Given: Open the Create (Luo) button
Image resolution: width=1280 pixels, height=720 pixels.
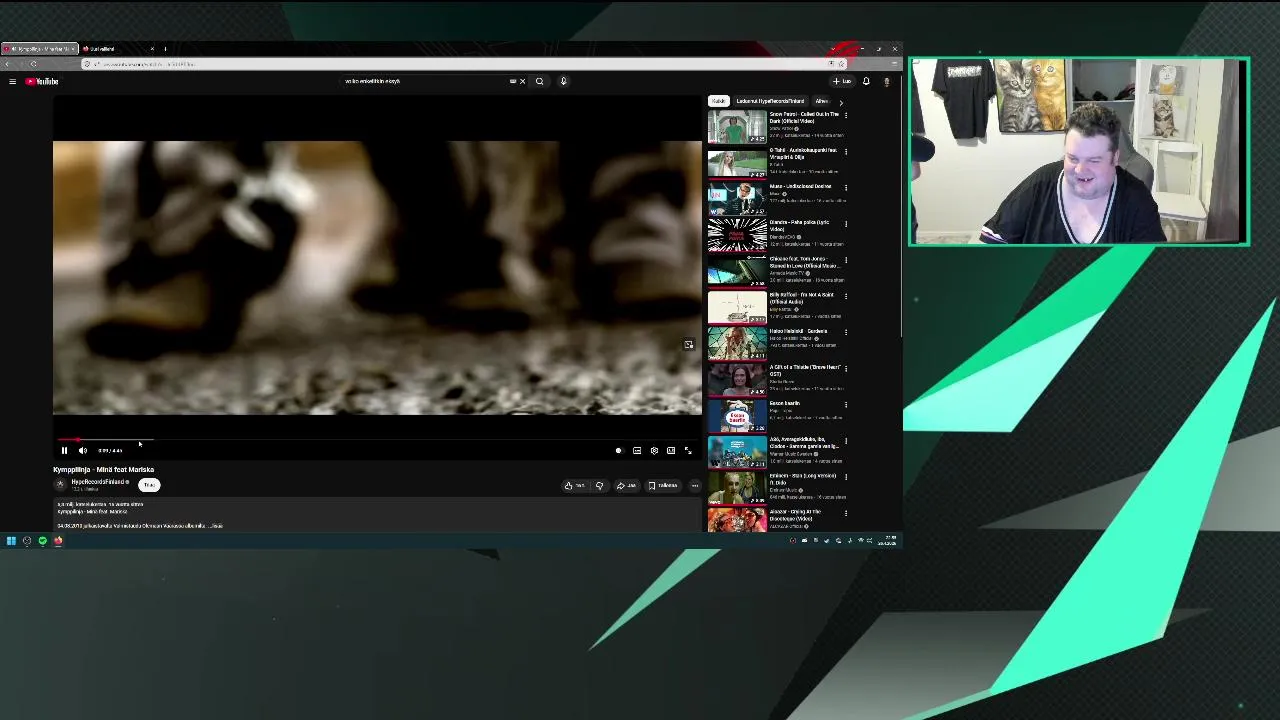Looking at the screenshot, I should pos(842,81).
